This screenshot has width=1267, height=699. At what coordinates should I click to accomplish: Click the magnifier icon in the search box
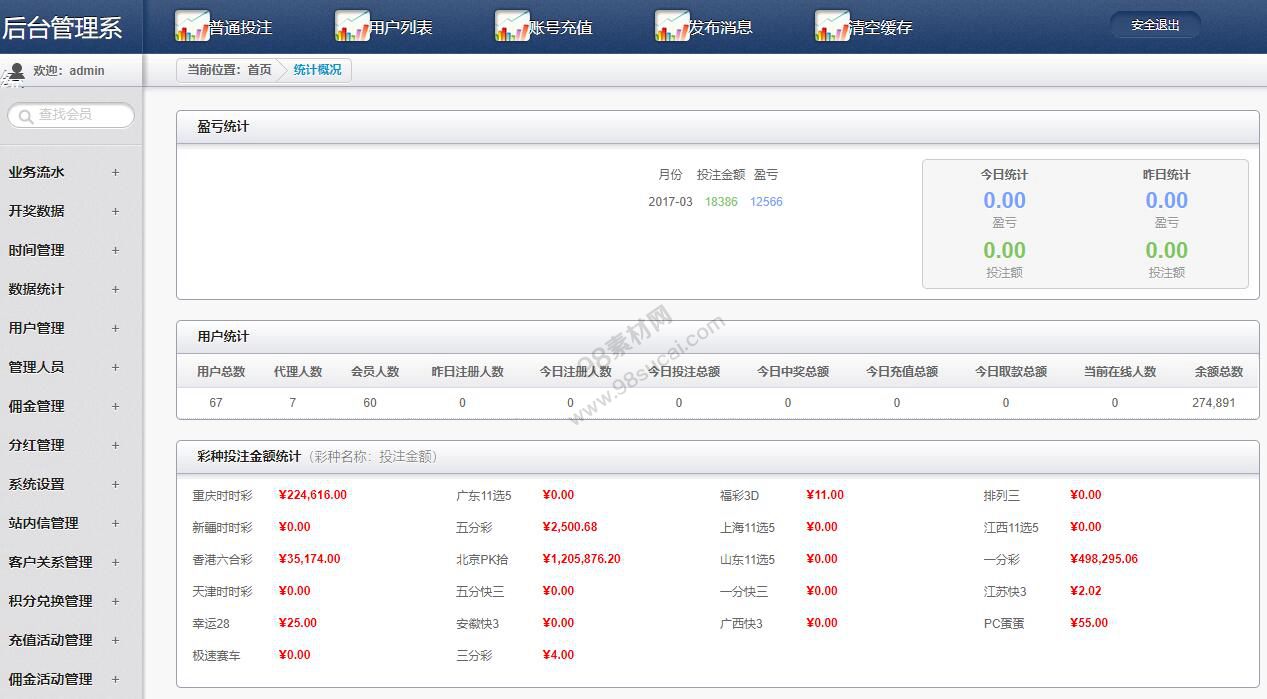24,116
